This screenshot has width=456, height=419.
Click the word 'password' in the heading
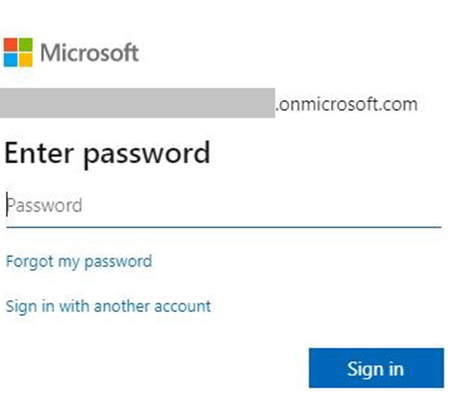point(147,155)
